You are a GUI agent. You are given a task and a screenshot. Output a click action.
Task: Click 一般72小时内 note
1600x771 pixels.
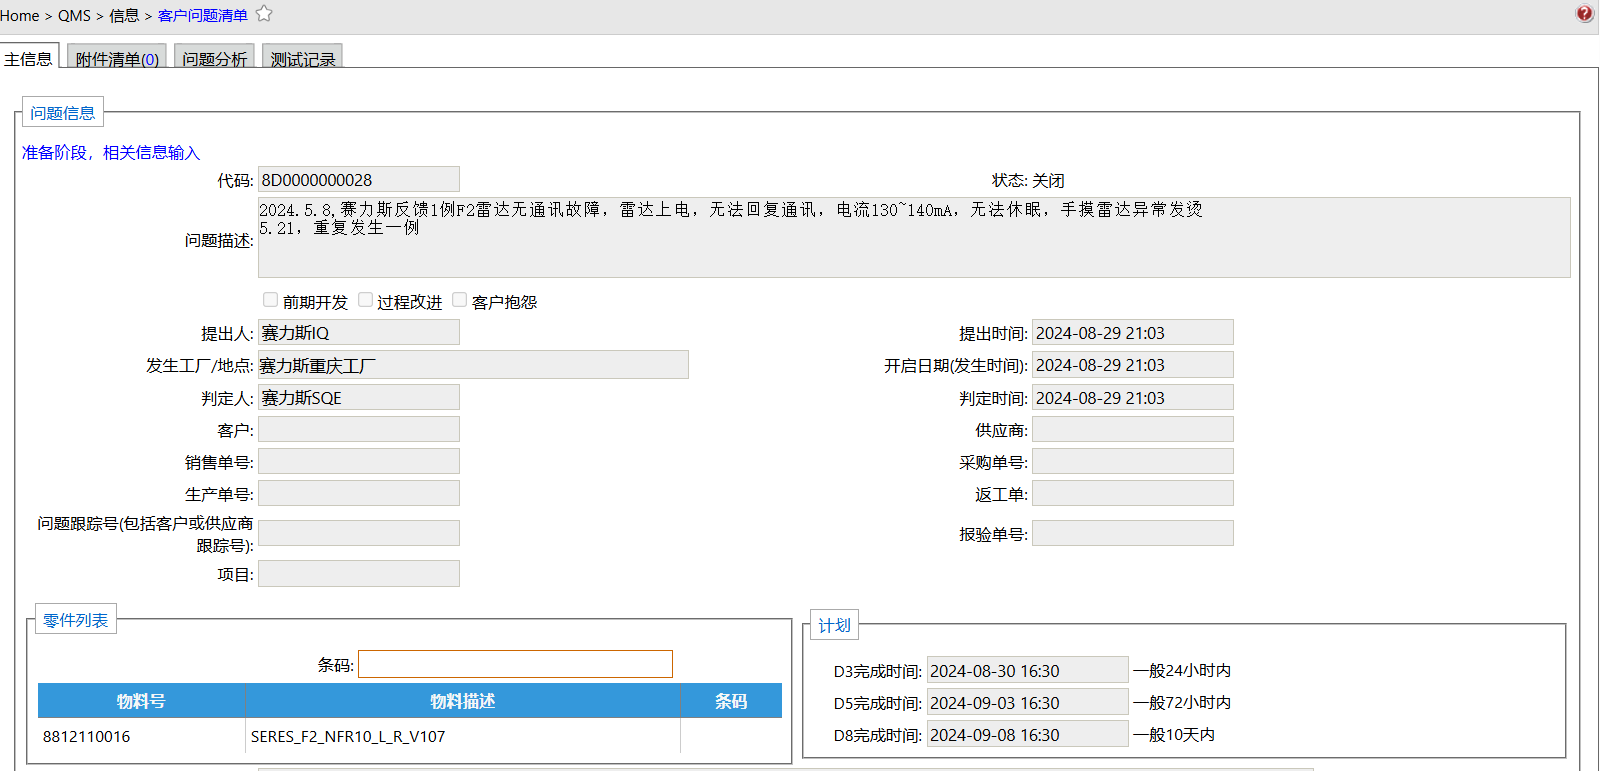[1182, 703]
